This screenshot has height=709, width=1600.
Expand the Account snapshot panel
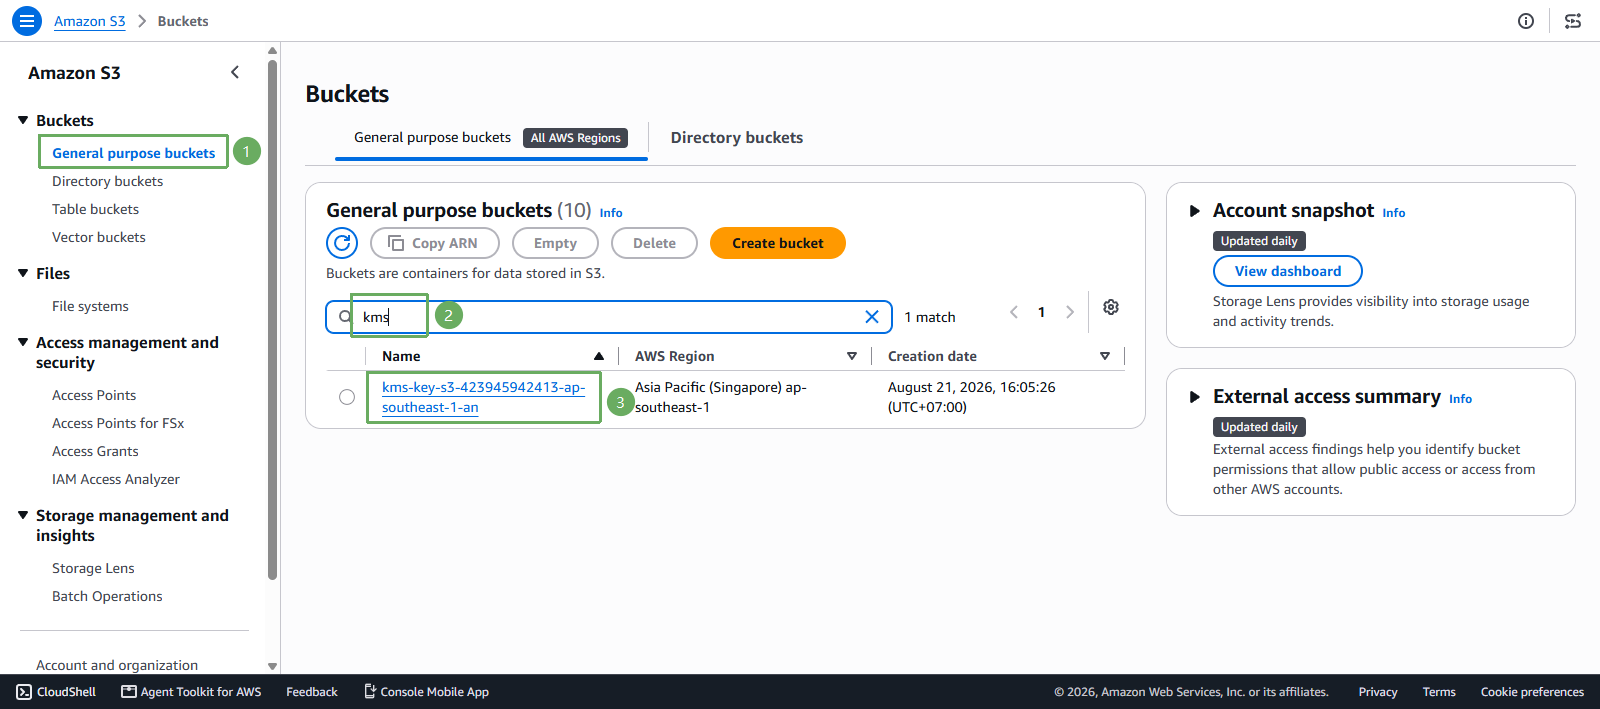tap(1194, 211)
